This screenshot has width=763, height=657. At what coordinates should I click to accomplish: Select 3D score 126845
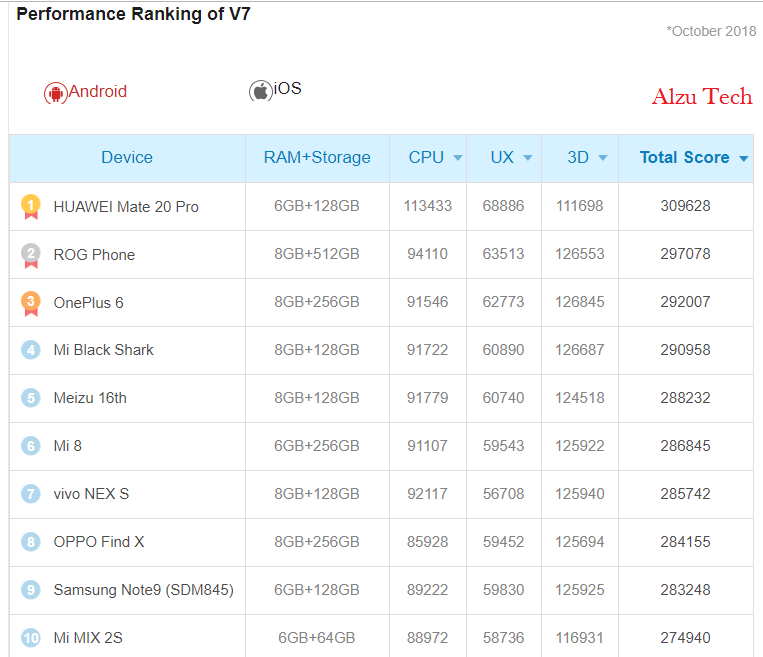pyautogui.click(x=580, y=302)
